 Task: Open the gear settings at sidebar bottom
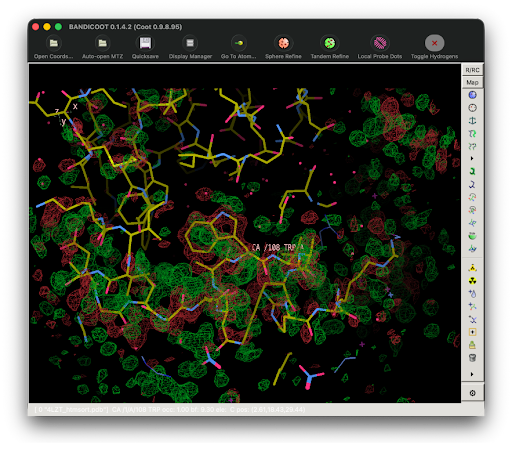472,393
